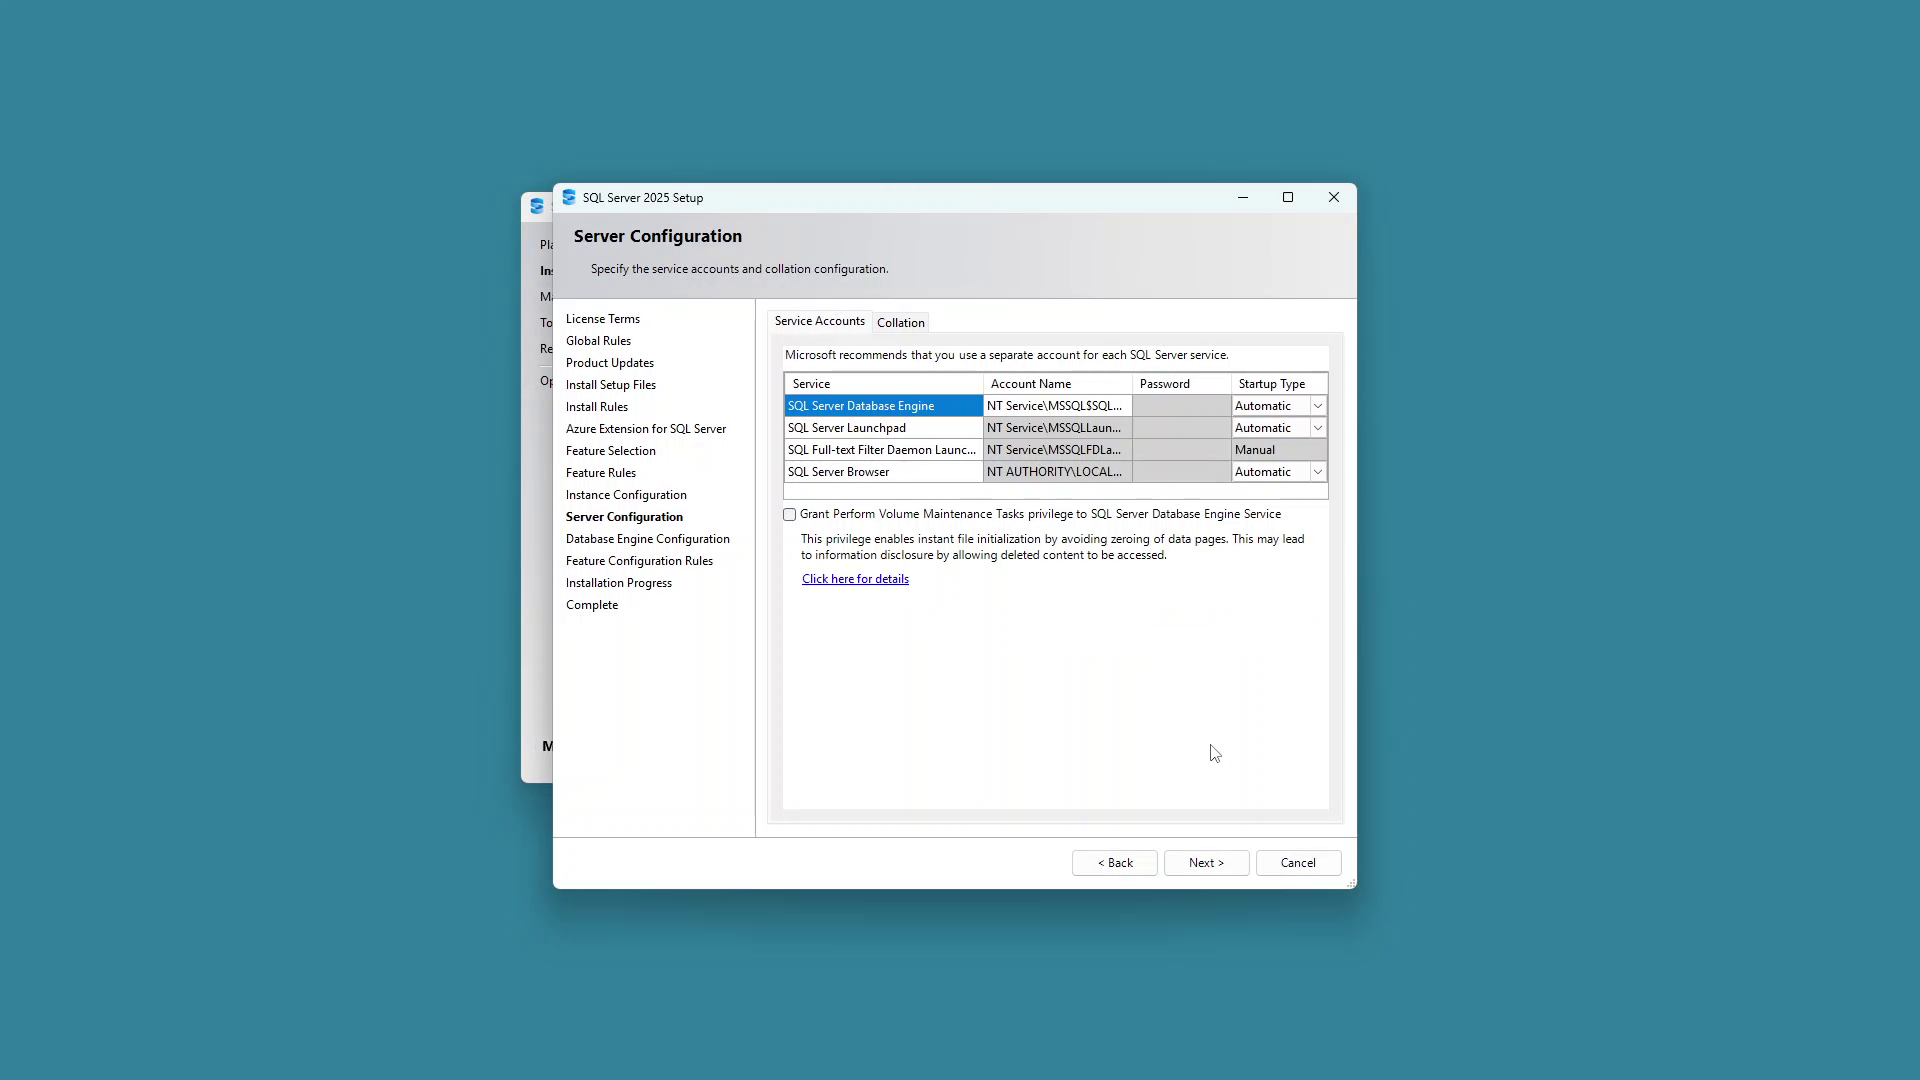Click the Manual startup type cell

point(1279,450)
